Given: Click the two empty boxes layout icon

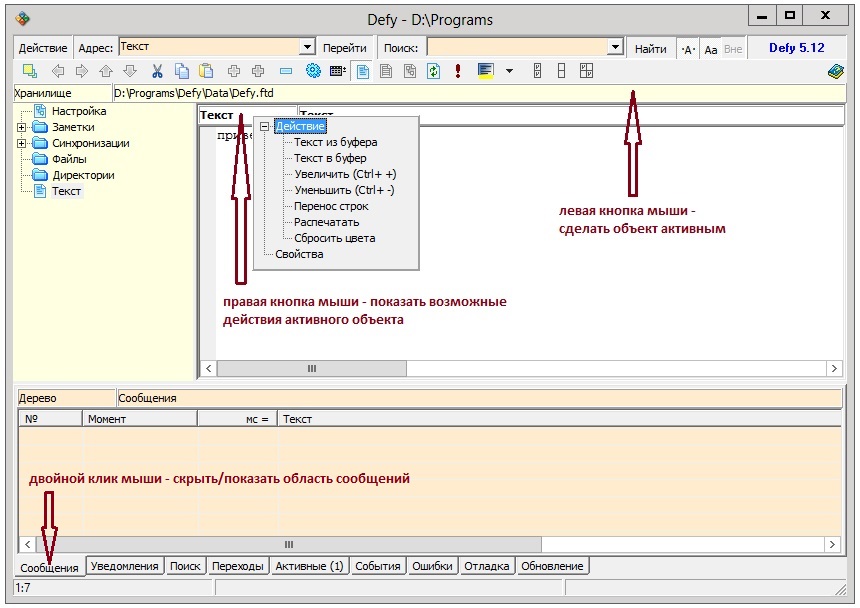Looking at the screenshot, I should [x=561, y=71].
